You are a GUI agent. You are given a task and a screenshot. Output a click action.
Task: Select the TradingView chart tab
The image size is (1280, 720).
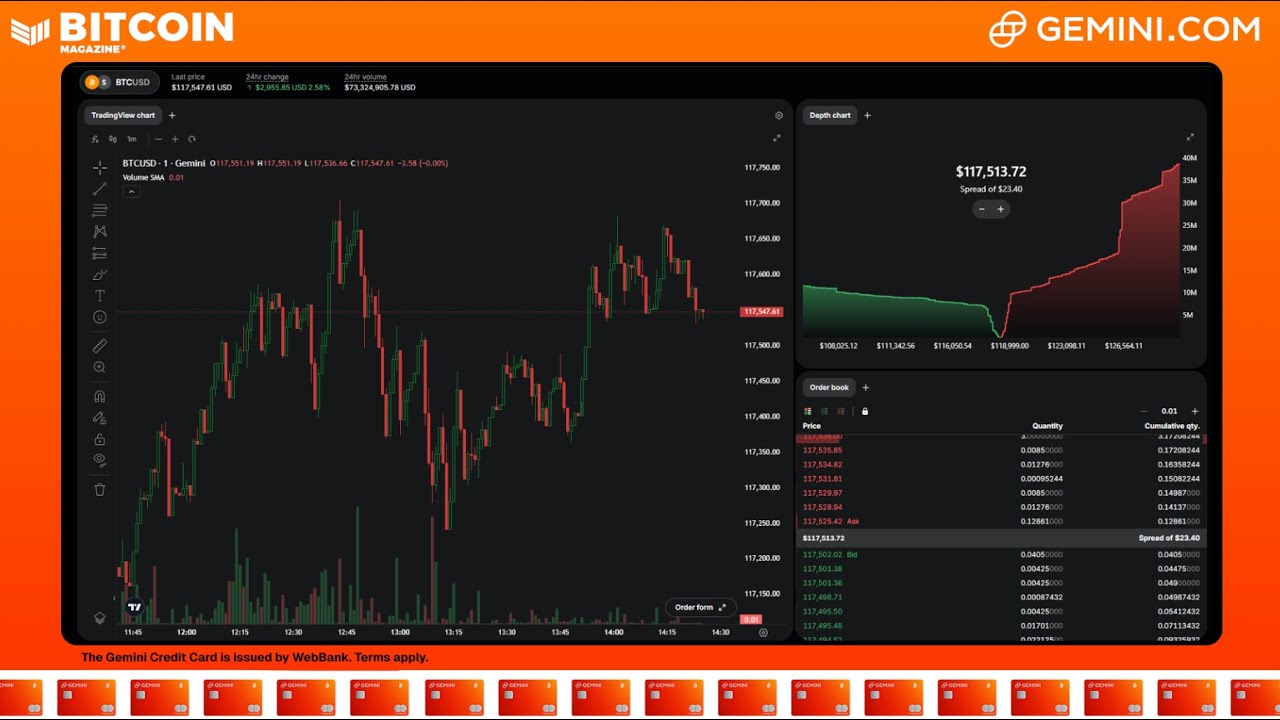click(x=123, y=115)
